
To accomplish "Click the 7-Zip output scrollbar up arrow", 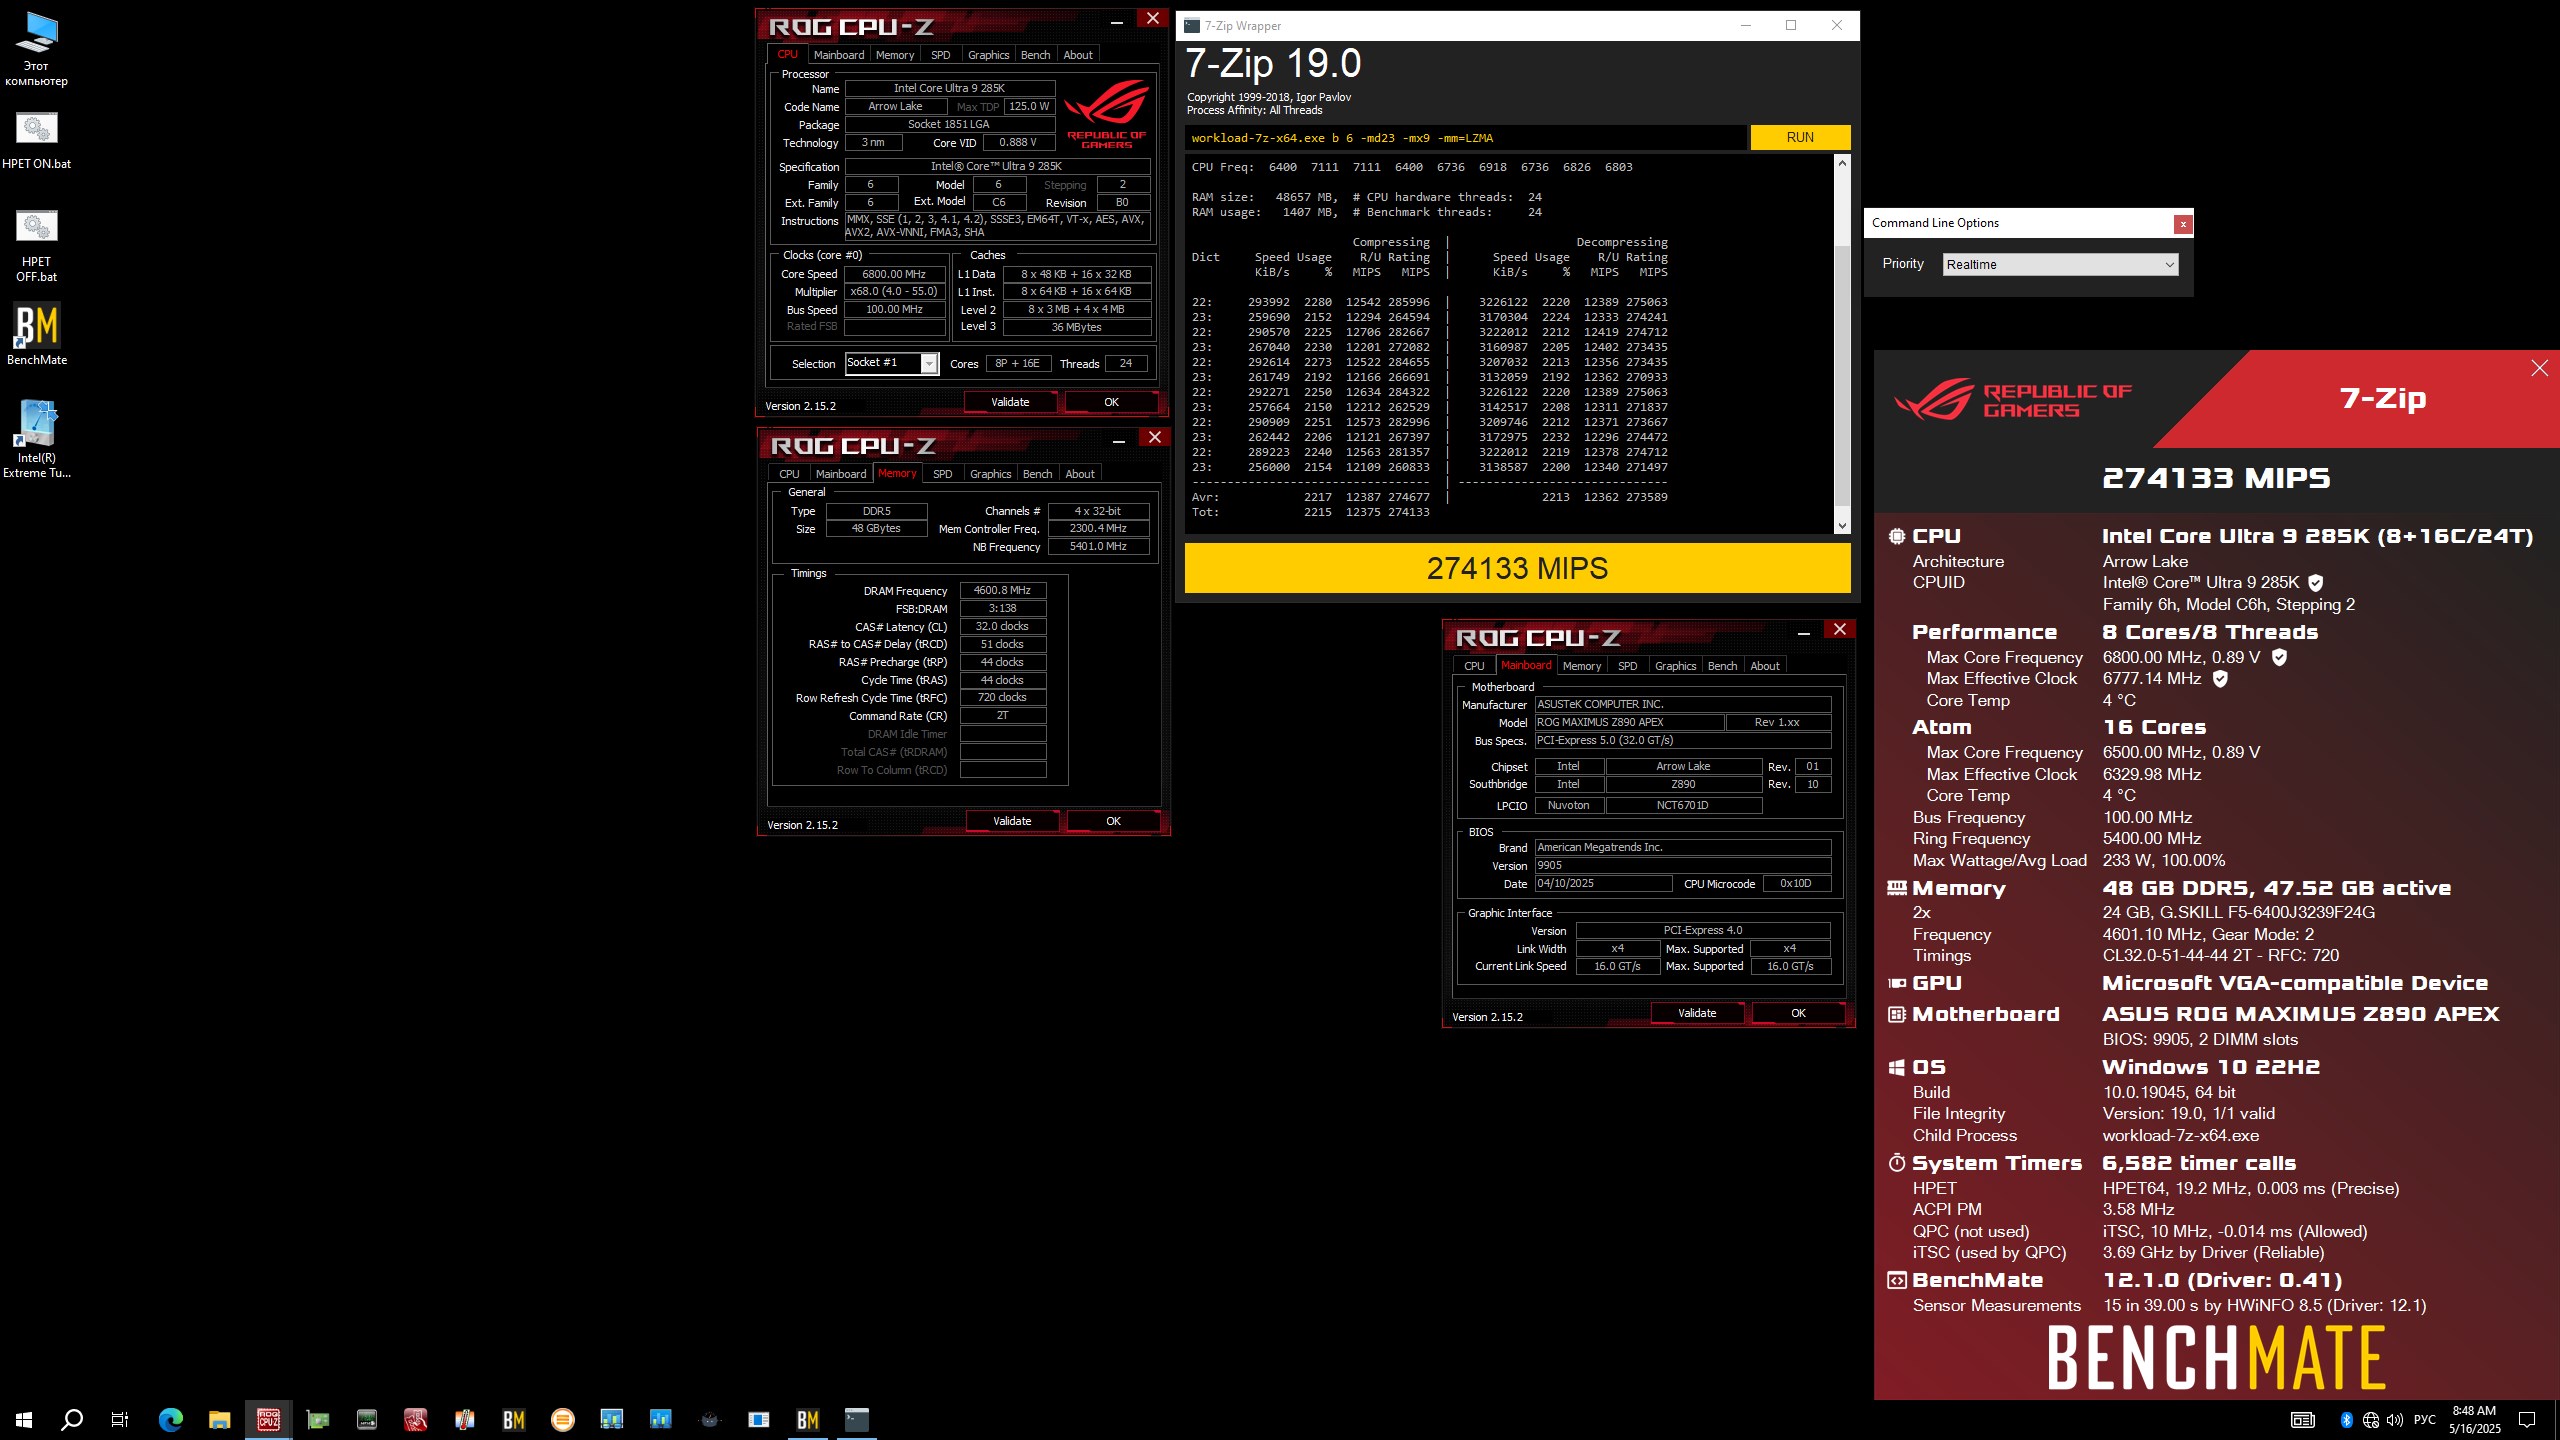I will pyautogui.click(x=1842, y=163).
